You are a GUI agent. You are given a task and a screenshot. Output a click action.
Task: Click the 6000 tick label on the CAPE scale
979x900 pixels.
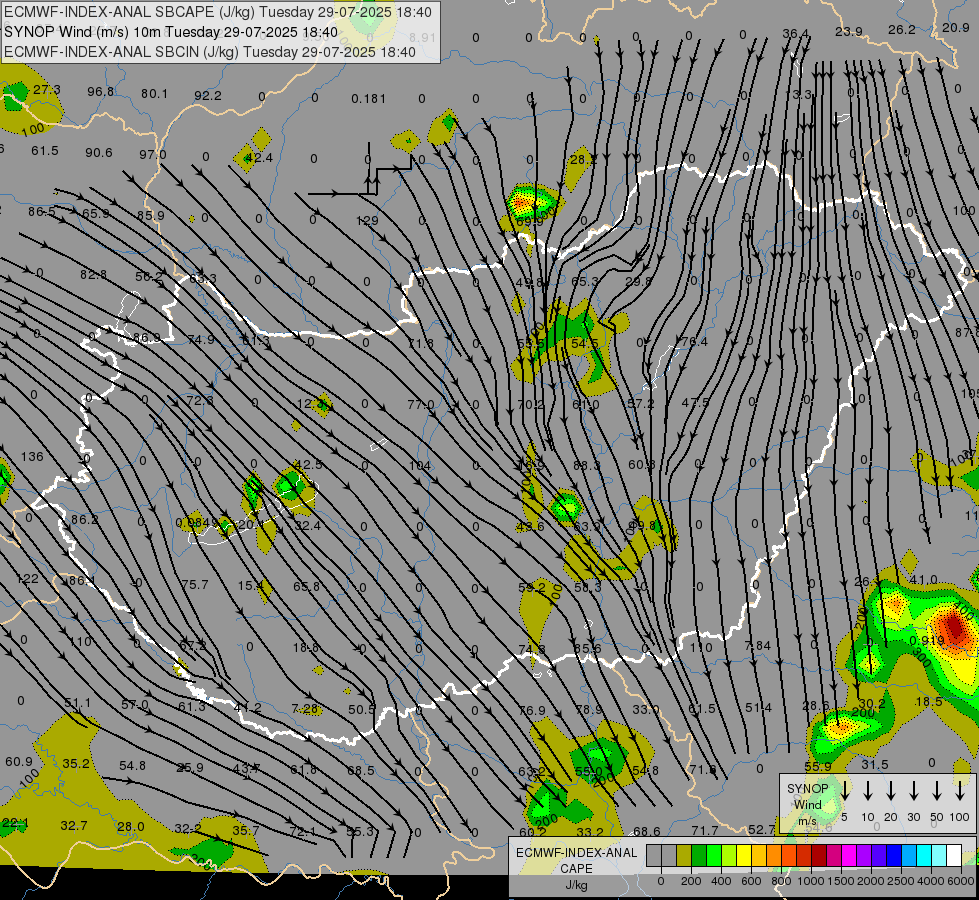(x=960, y=881)
